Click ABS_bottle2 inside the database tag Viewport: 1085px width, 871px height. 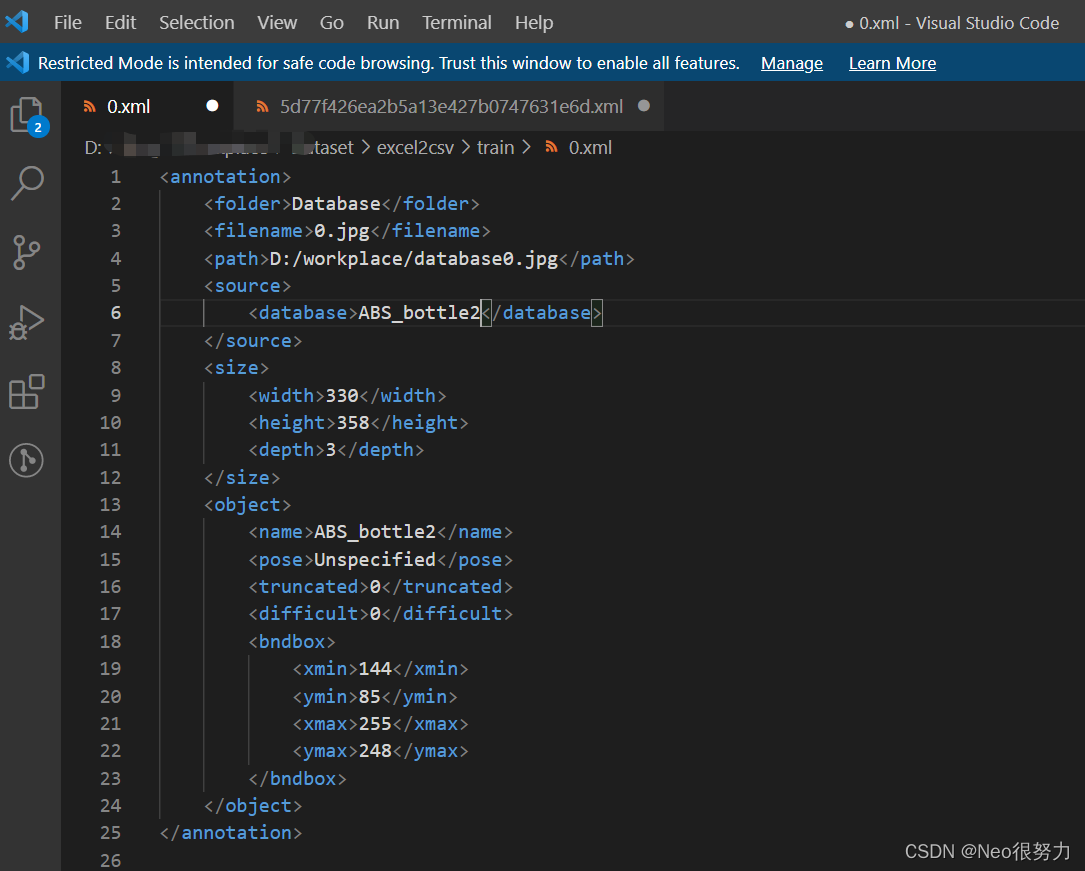(419, 313)
